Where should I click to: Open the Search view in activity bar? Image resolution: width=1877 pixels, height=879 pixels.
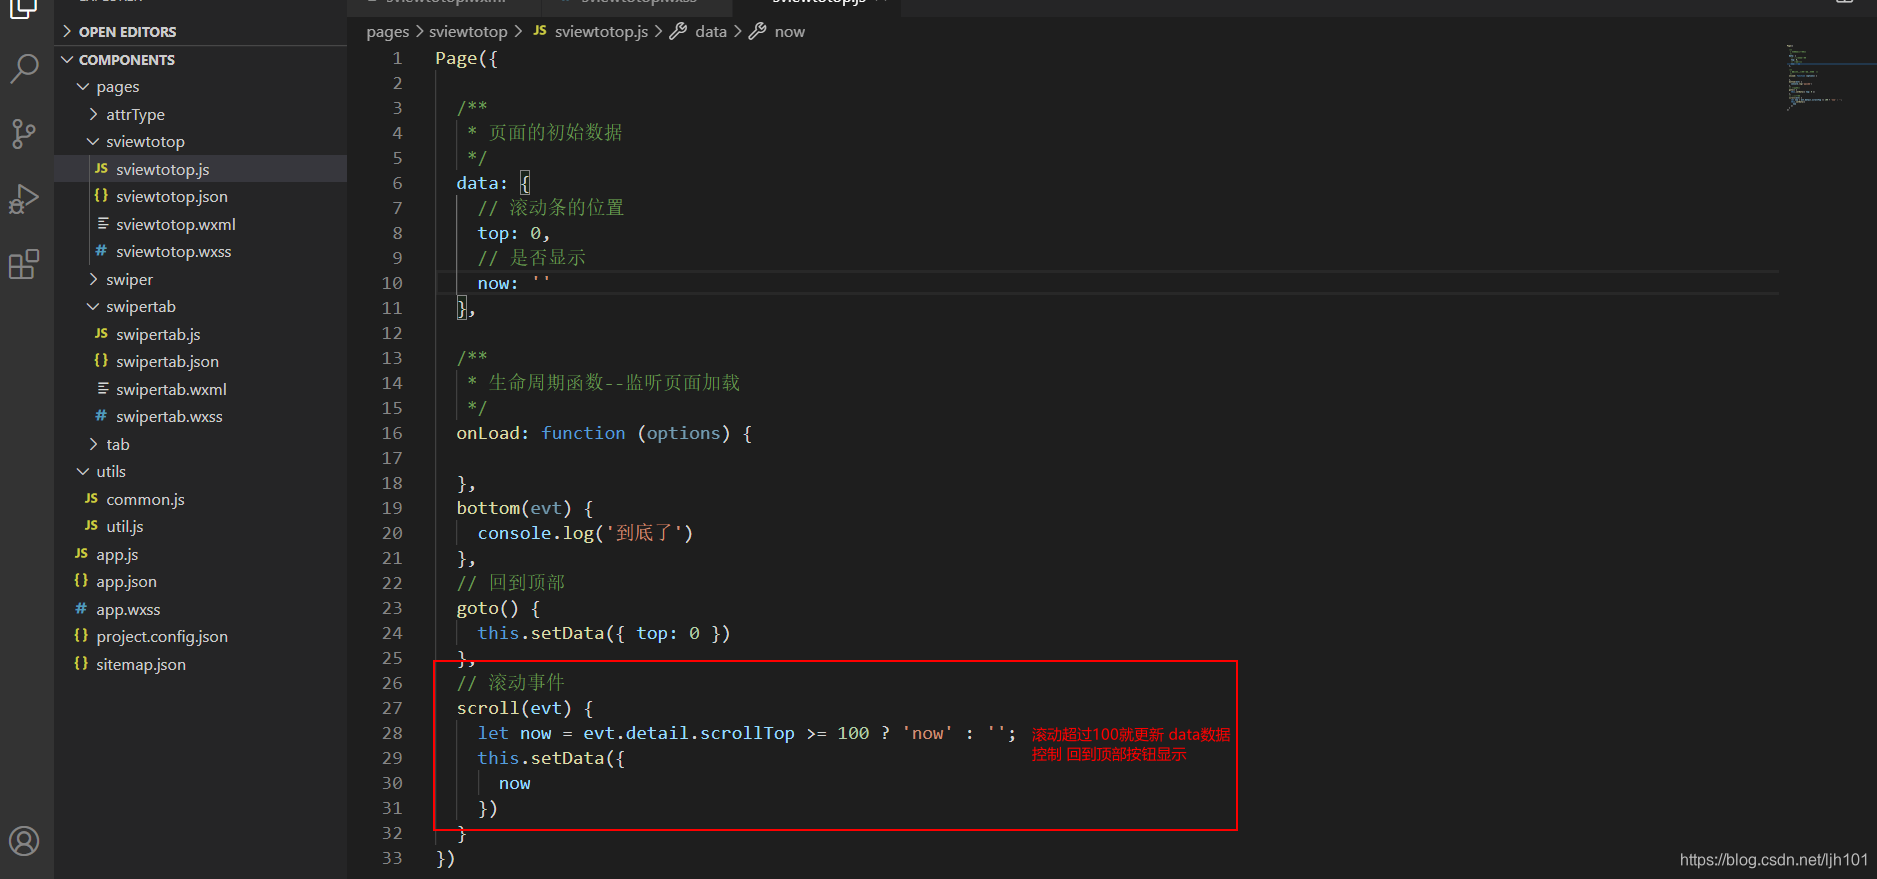tap(24, 69)
